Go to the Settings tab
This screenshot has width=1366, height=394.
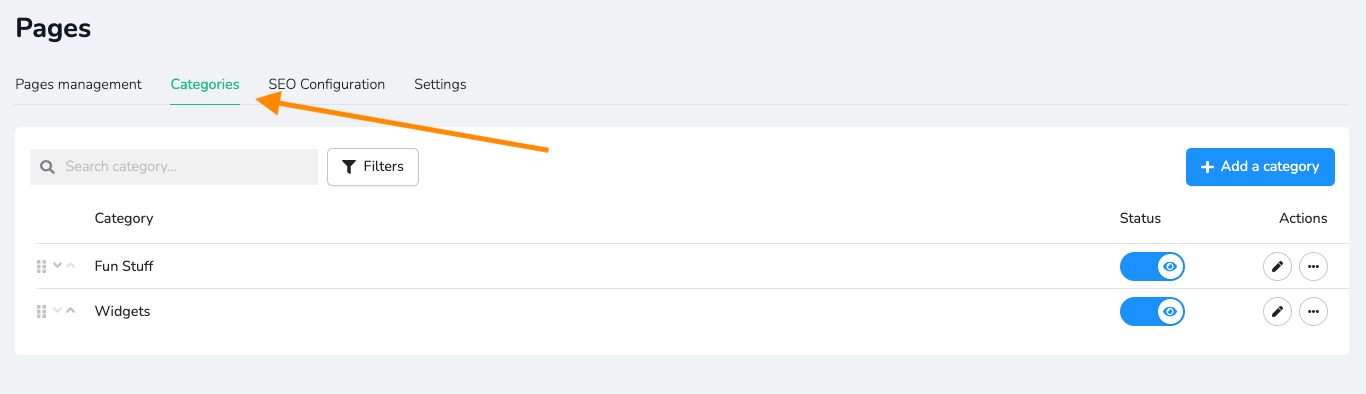[x=440, y=84]
